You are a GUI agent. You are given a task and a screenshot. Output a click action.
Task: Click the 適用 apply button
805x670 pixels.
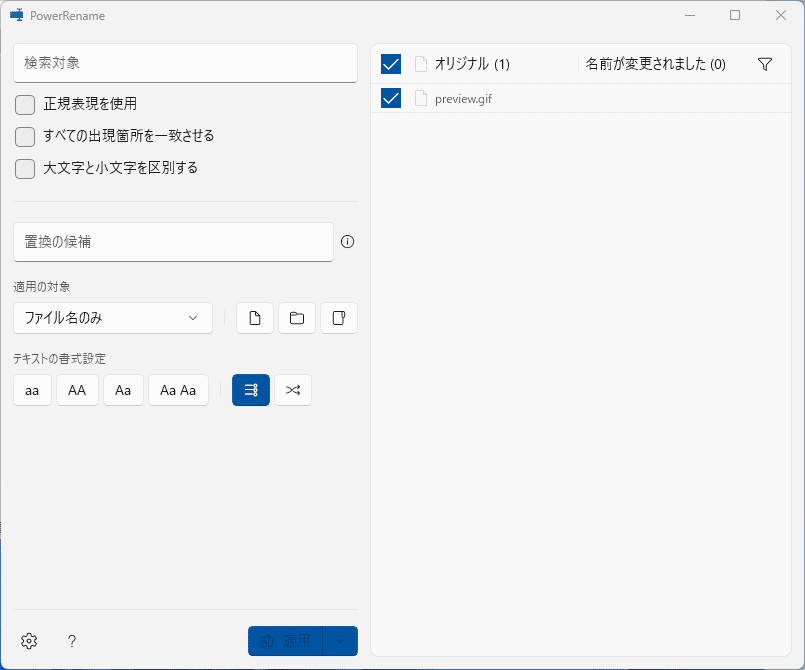point(285,641)
